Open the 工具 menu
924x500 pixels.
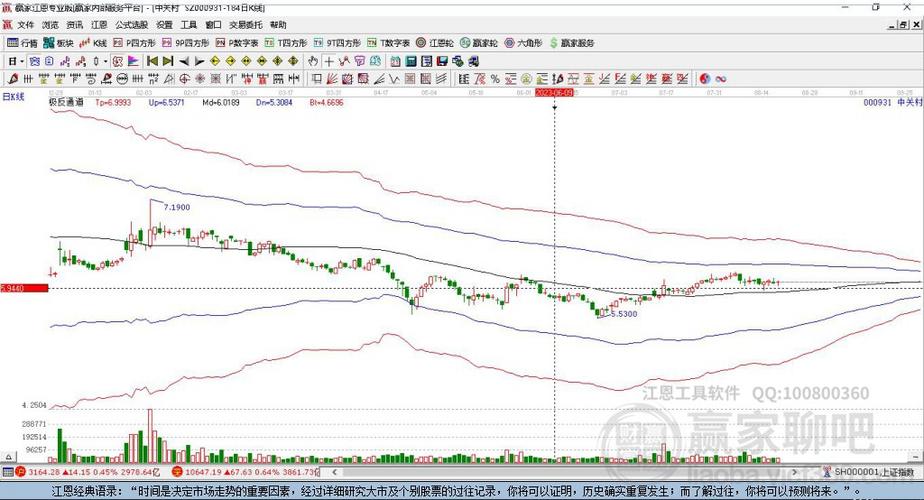(x=189, y=25)
